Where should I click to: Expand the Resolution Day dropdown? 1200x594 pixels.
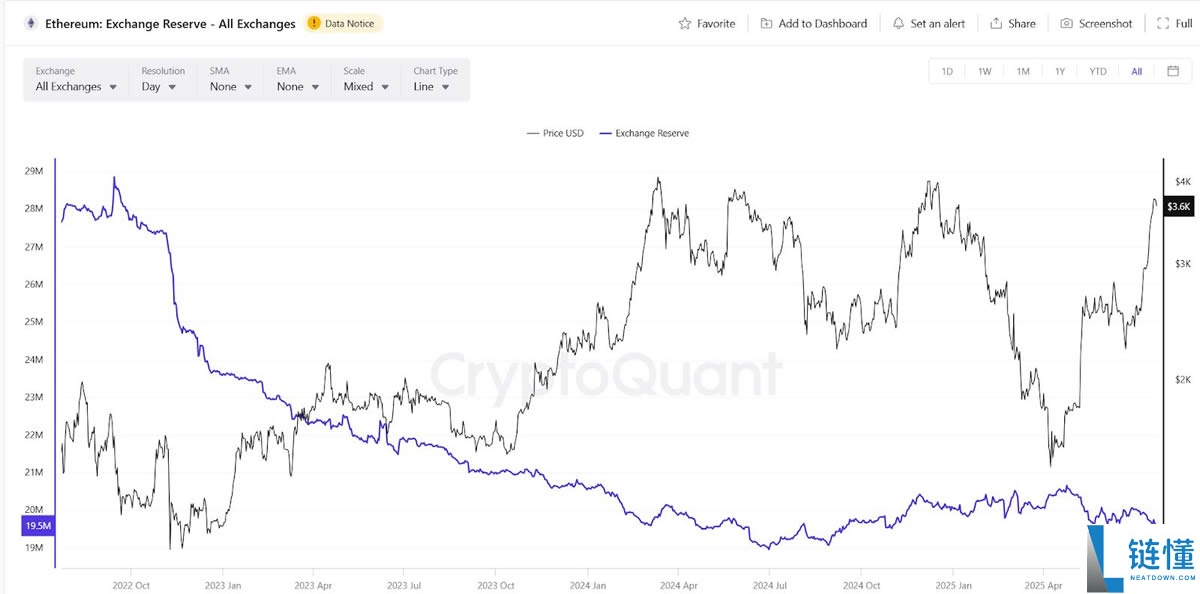[160, 80]
